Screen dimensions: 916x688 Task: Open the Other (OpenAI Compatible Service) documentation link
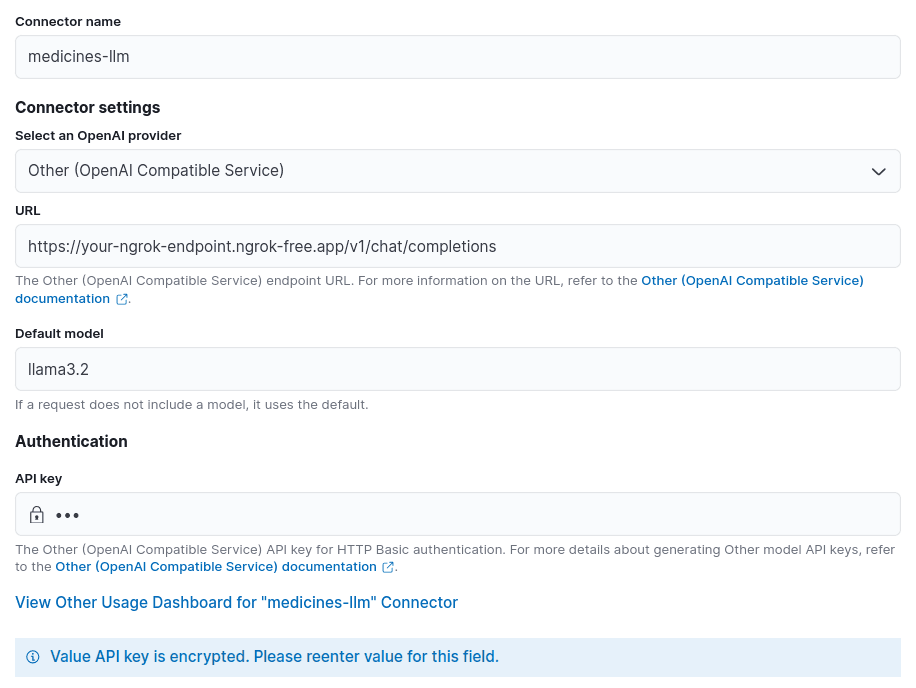[x=752, y=281]
